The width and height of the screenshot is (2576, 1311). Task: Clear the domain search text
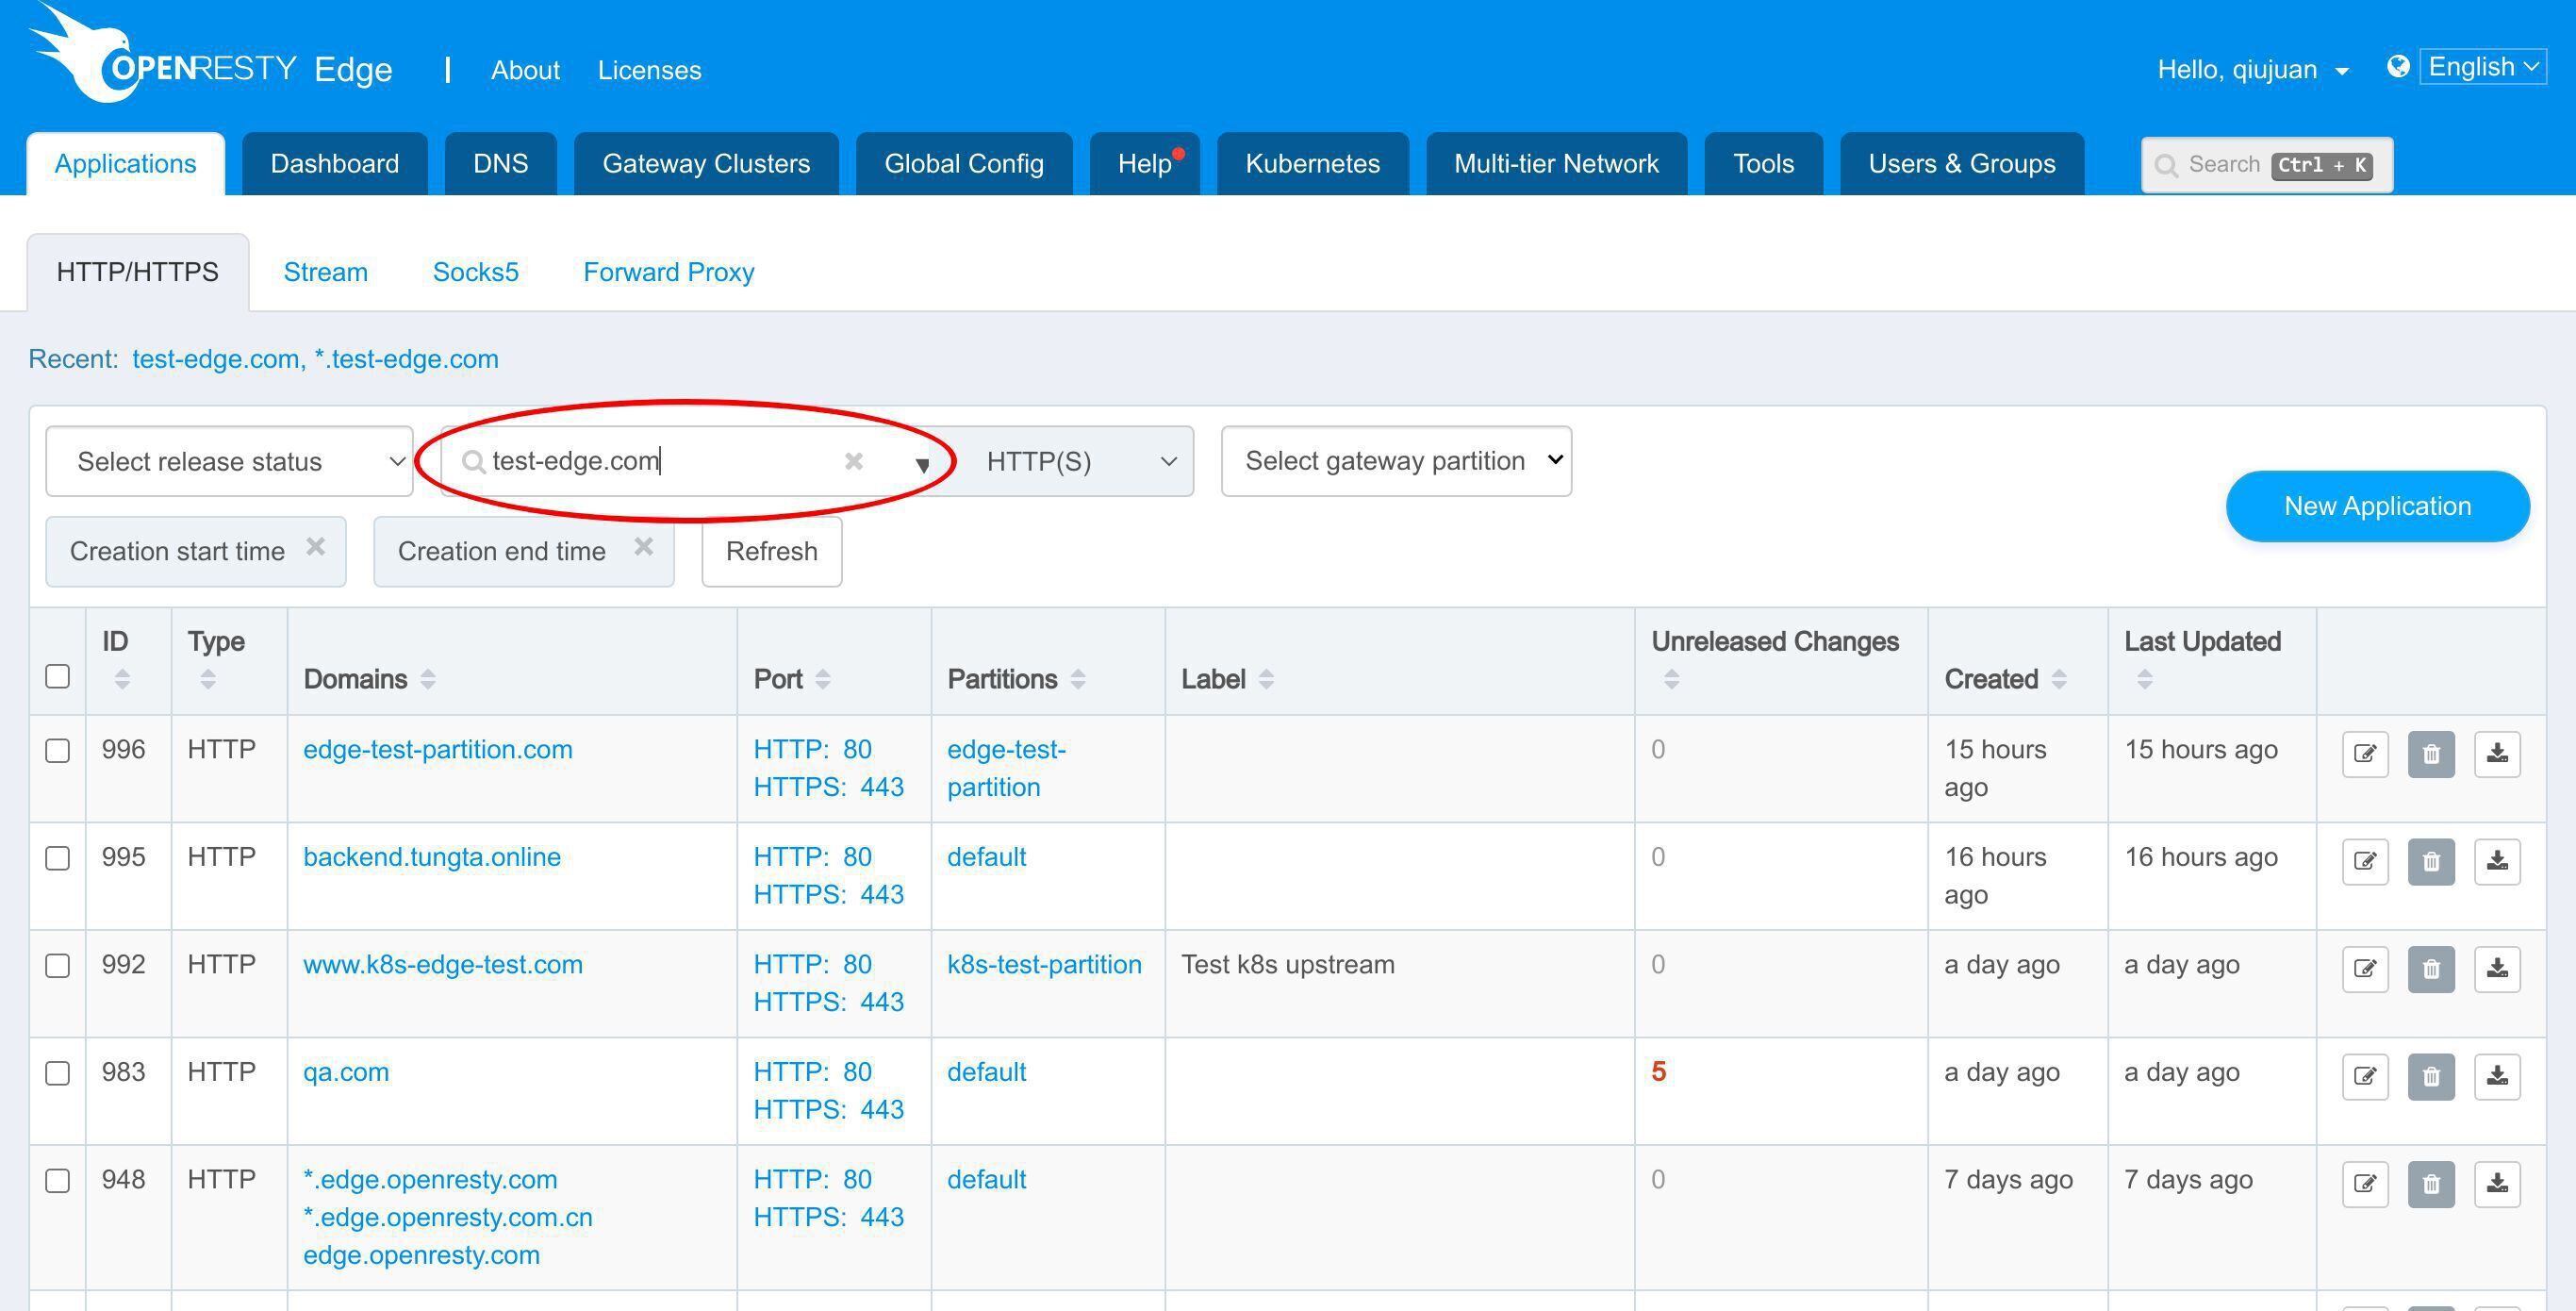pyautogui.click(x=853, y=461)
